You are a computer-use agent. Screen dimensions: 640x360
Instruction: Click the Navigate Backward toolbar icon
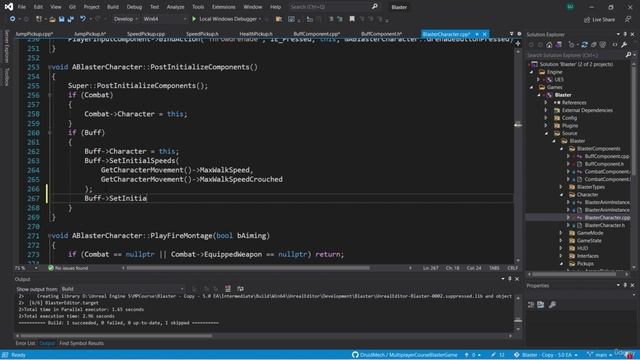(12, 19)
